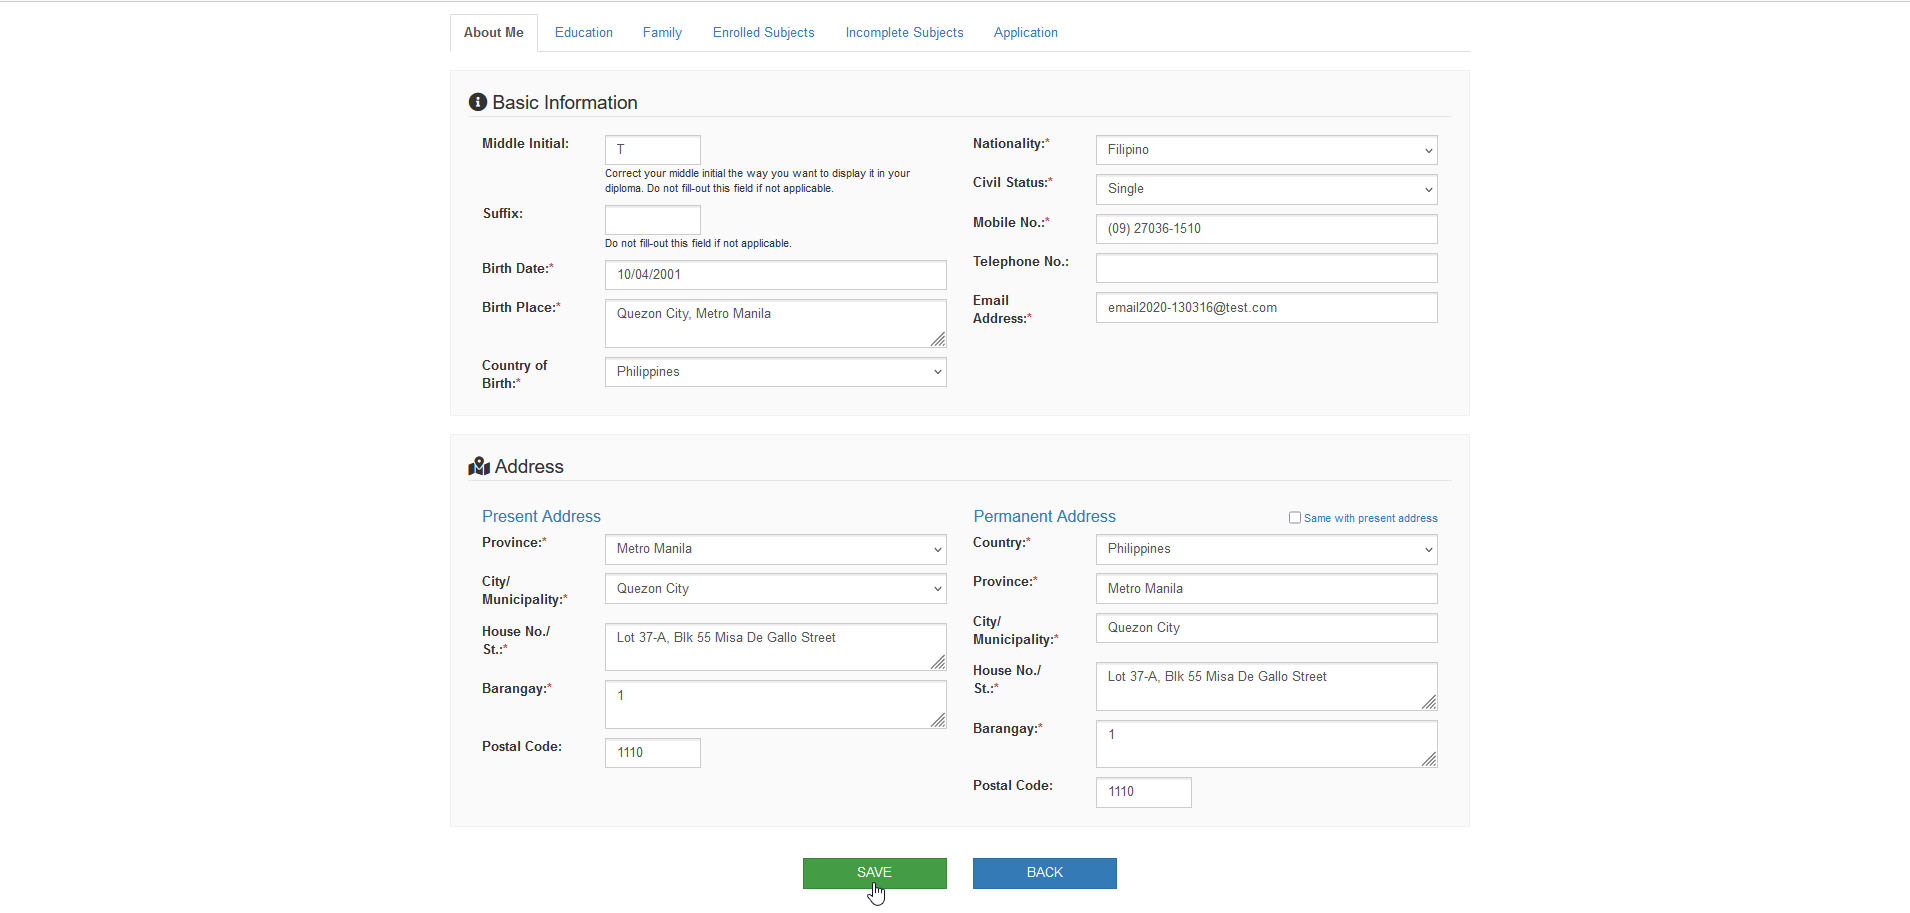This screenshot has height=913, width=1910.
Task: Click the Basic Information info icon
Action: [x=478, y=102]
